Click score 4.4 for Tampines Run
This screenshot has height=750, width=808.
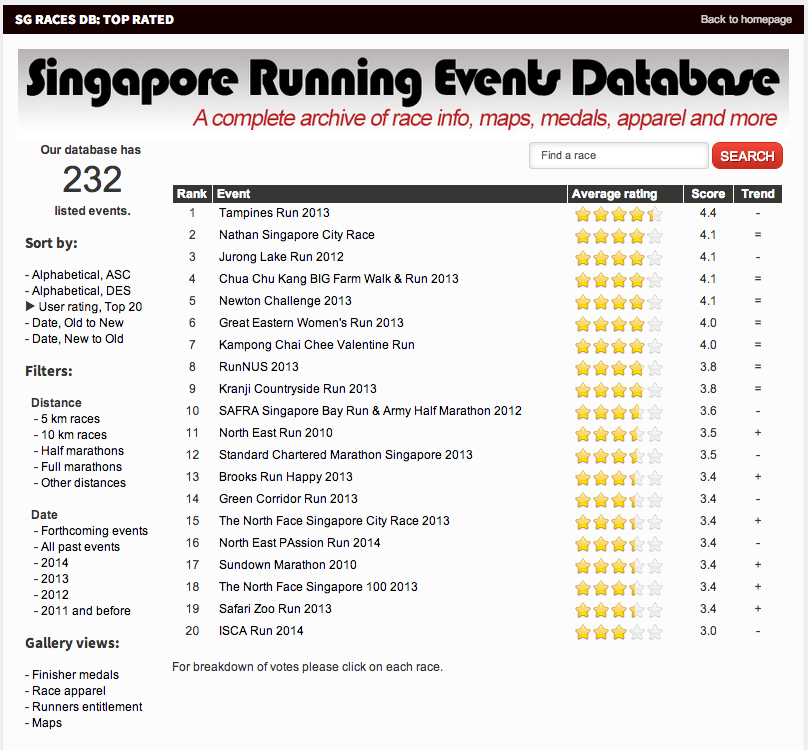click(708, 213)
